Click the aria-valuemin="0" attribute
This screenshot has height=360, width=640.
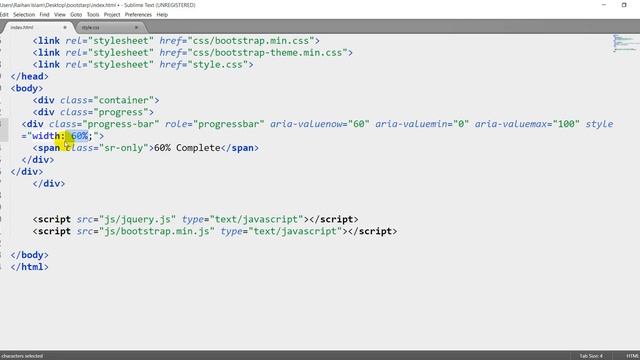(422, 124)
